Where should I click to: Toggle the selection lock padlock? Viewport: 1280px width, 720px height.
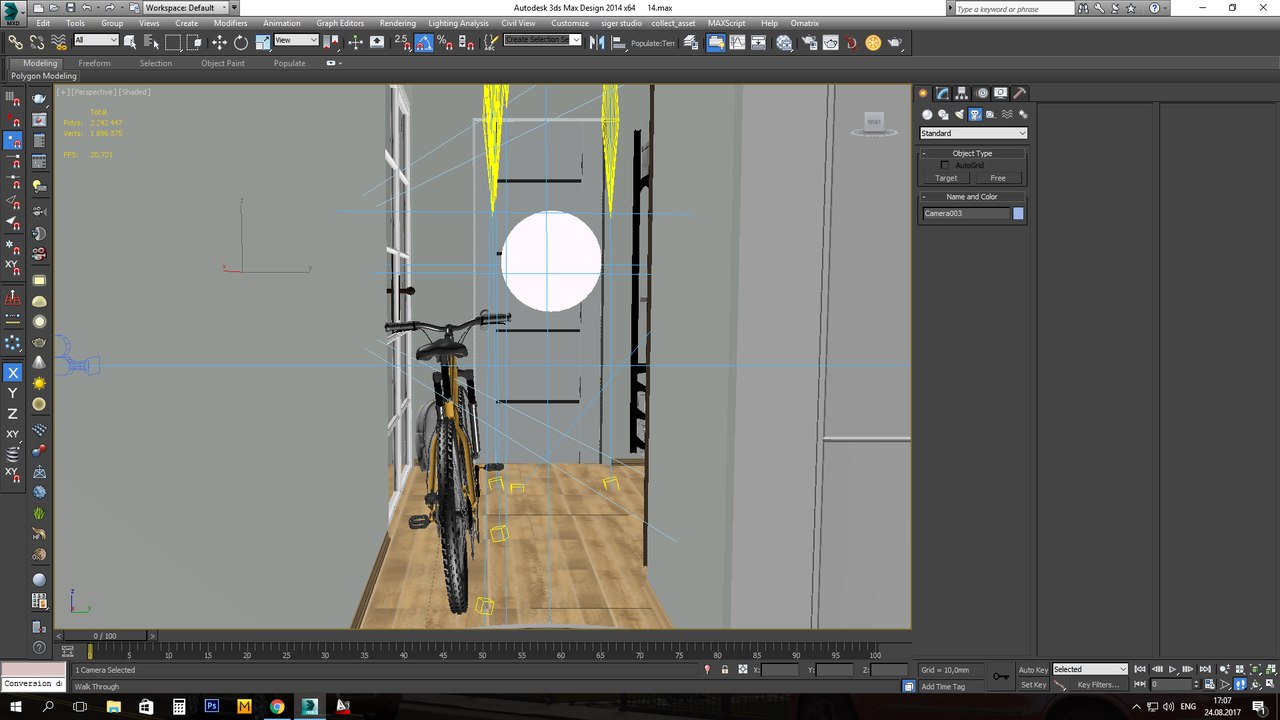coord(724,669)
